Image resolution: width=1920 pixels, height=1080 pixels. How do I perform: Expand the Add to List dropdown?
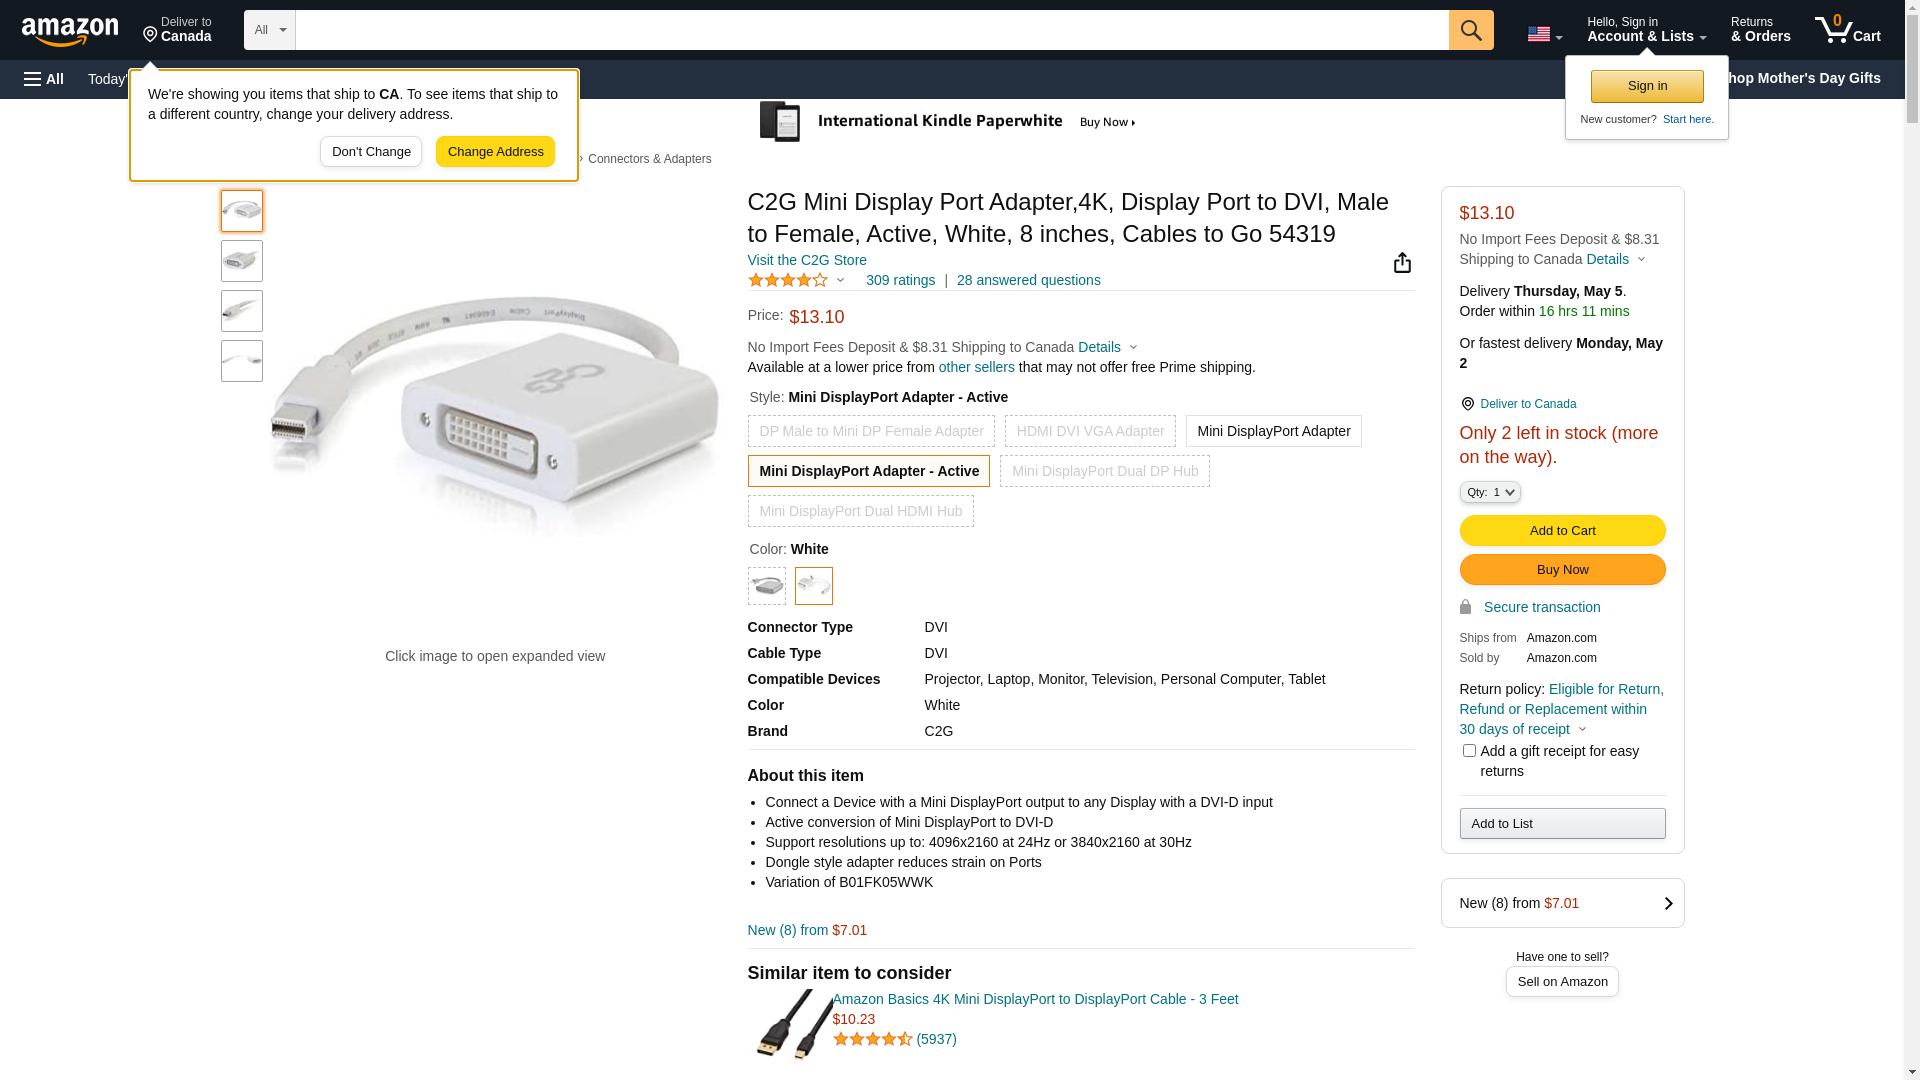click(x=1561, y=824)
